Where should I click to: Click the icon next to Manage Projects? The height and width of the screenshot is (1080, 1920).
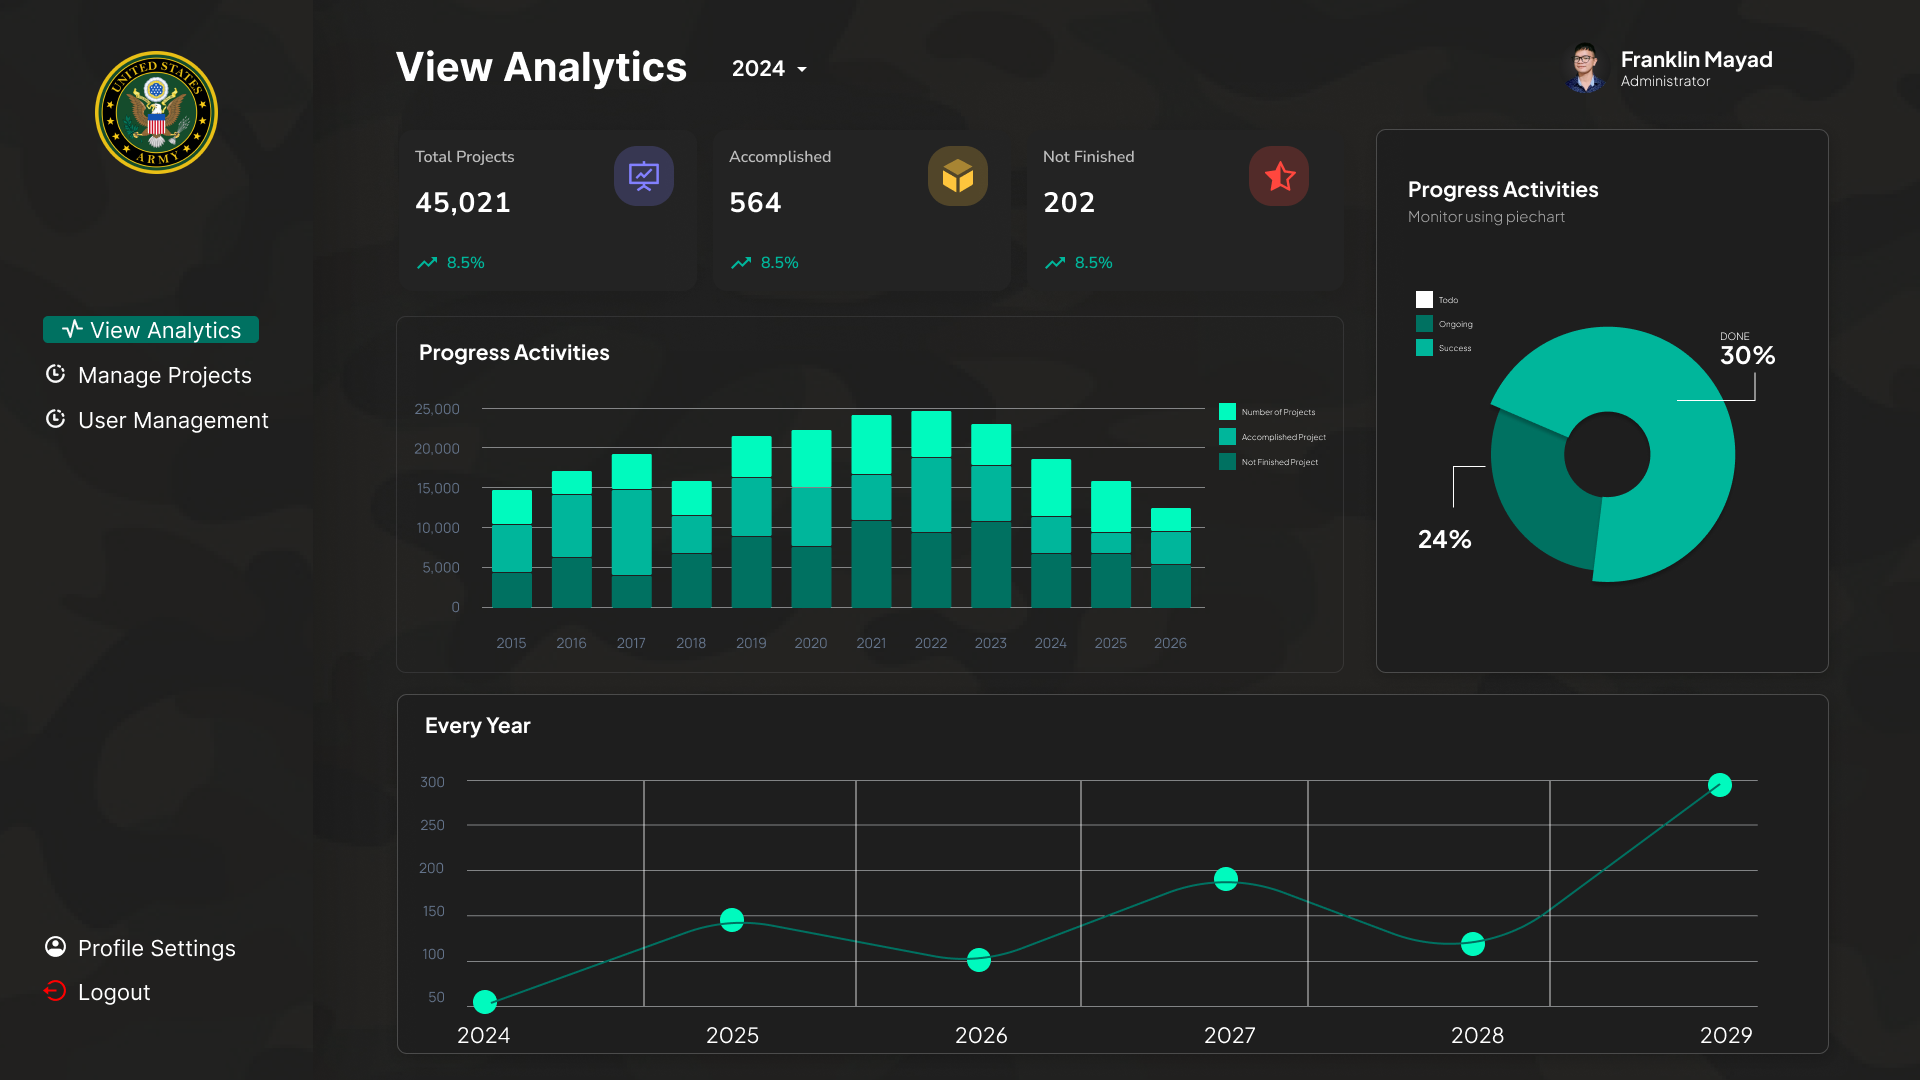[56, 374]
